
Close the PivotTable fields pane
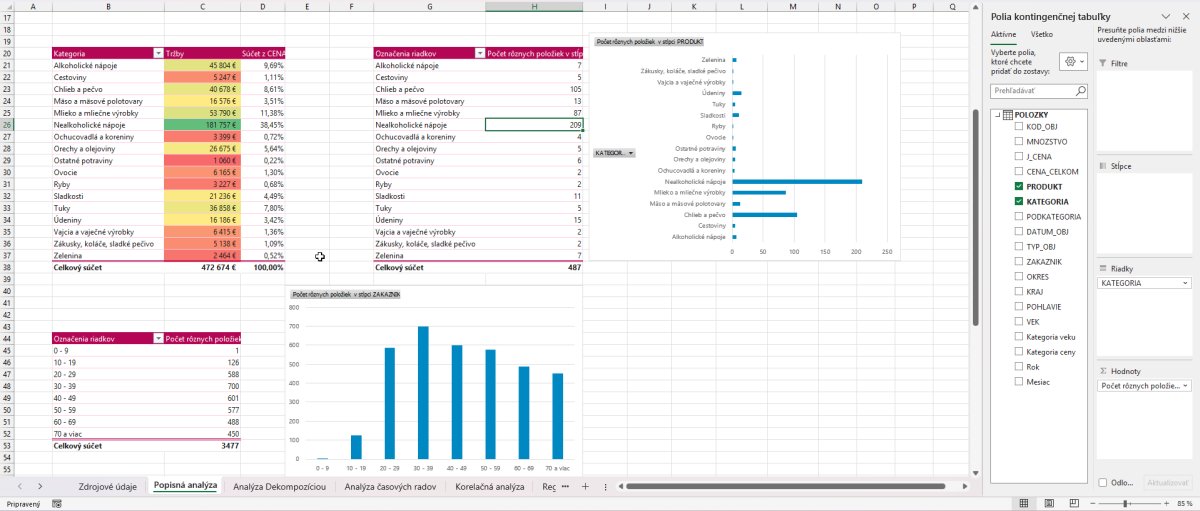point(1185,17)
